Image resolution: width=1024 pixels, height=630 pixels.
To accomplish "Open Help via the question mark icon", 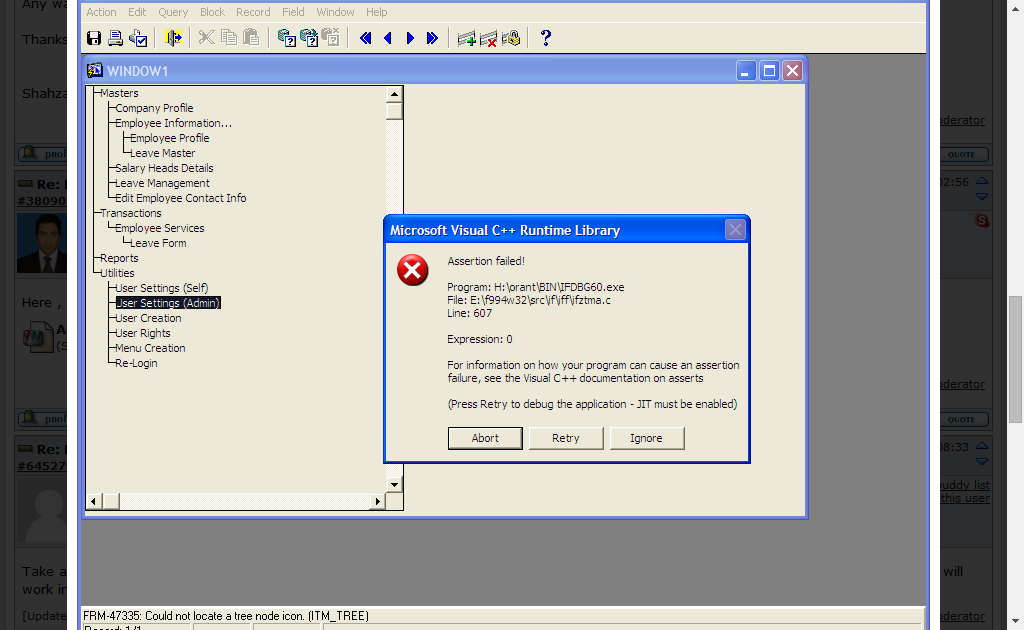I will point(545,38).
